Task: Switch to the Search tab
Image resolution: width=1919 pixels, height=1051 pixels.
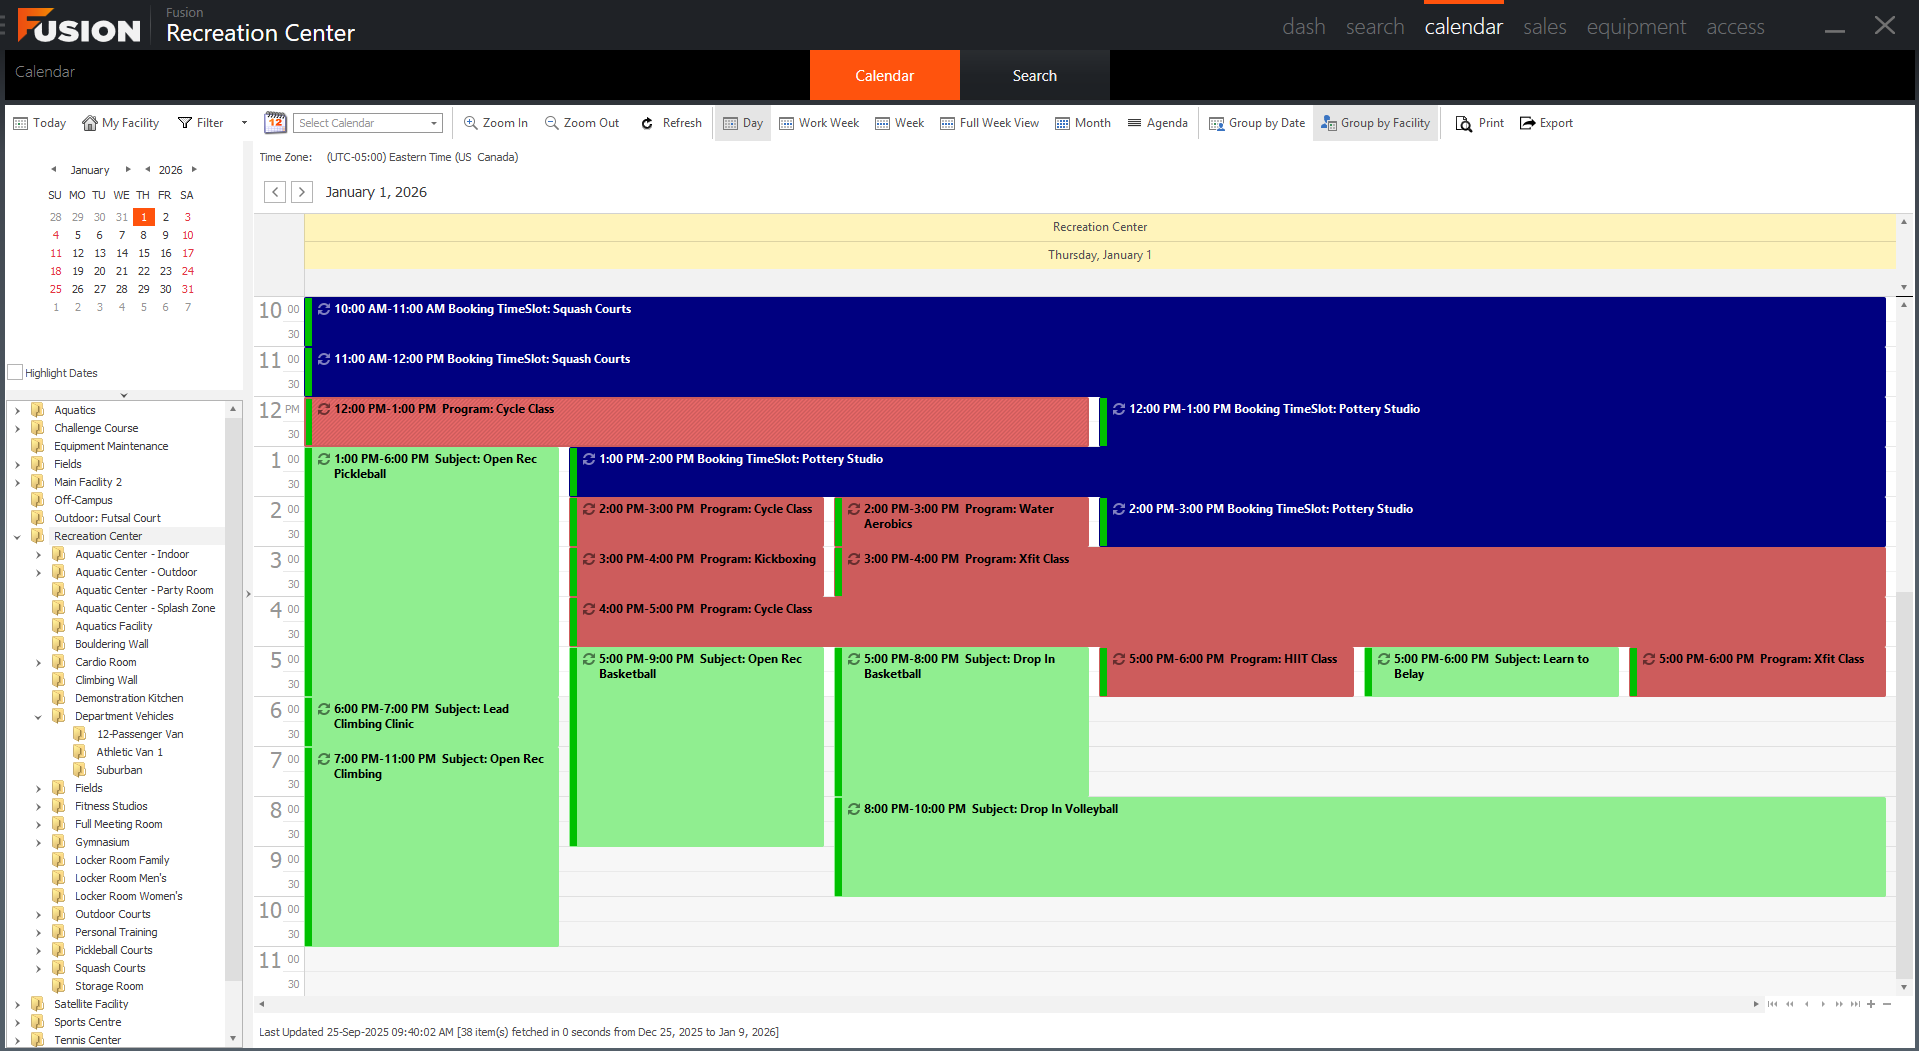Action: pos(1034,76)
